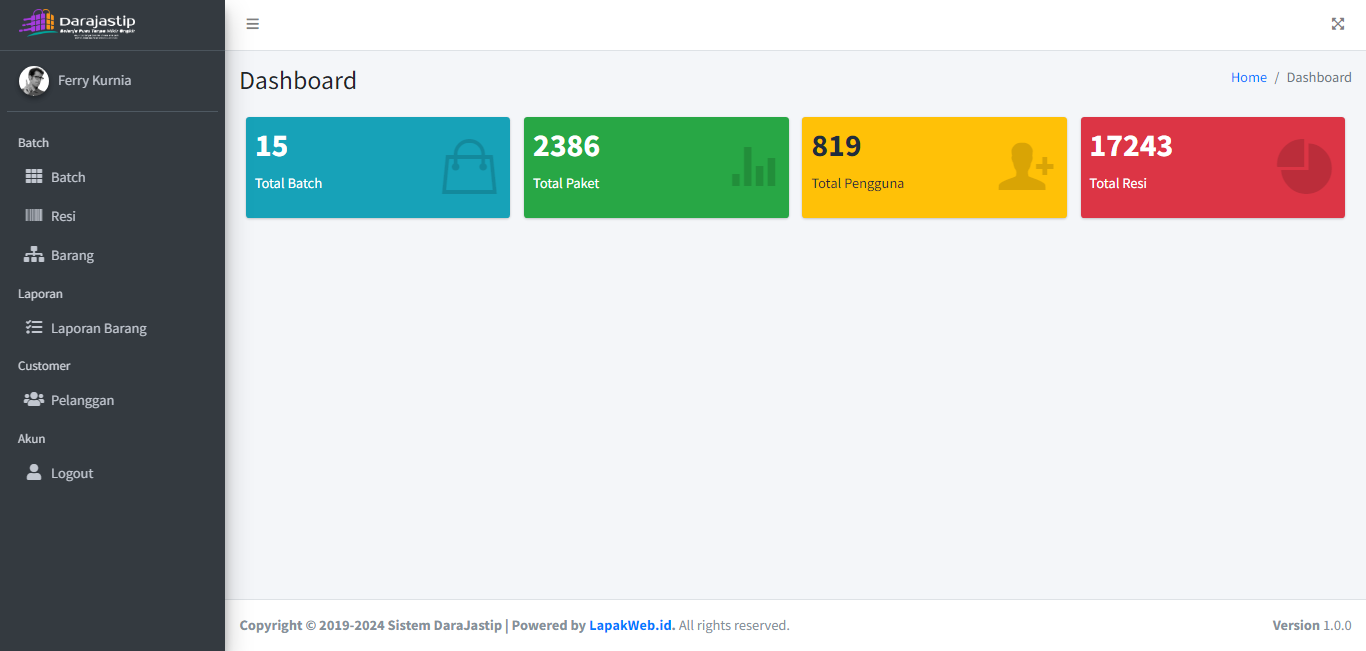Click the Pelanggan users icon
1366x651 pixels.
pyautogui.click(x=34, y=400)
